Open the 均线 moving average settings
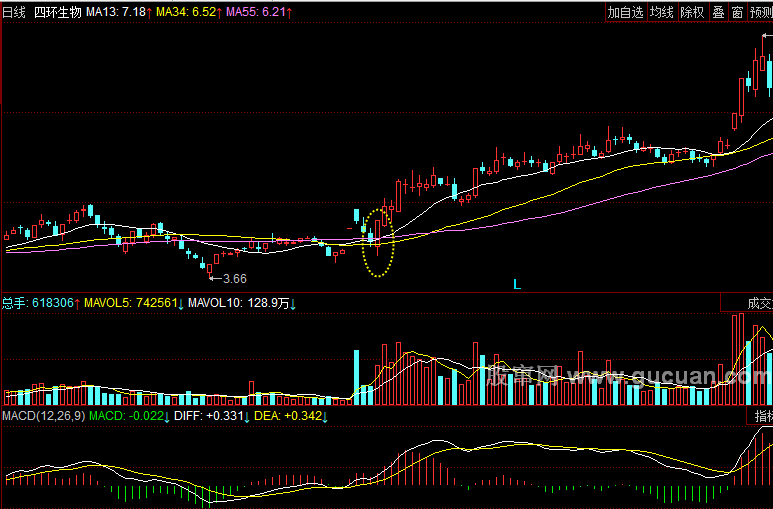Screen dimensions: 773x509 pyautogui.click(x=661, y=12)
